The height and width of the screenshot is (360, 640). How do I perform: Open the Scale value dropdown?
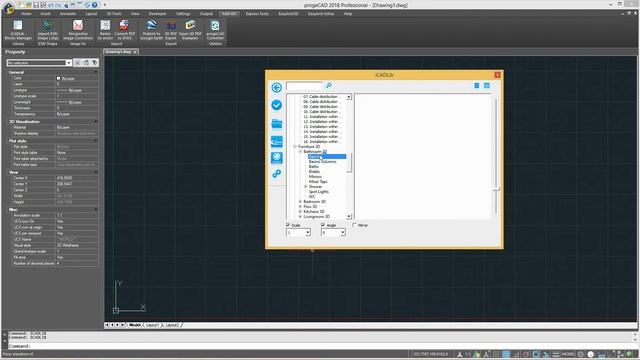coord(307,233)
